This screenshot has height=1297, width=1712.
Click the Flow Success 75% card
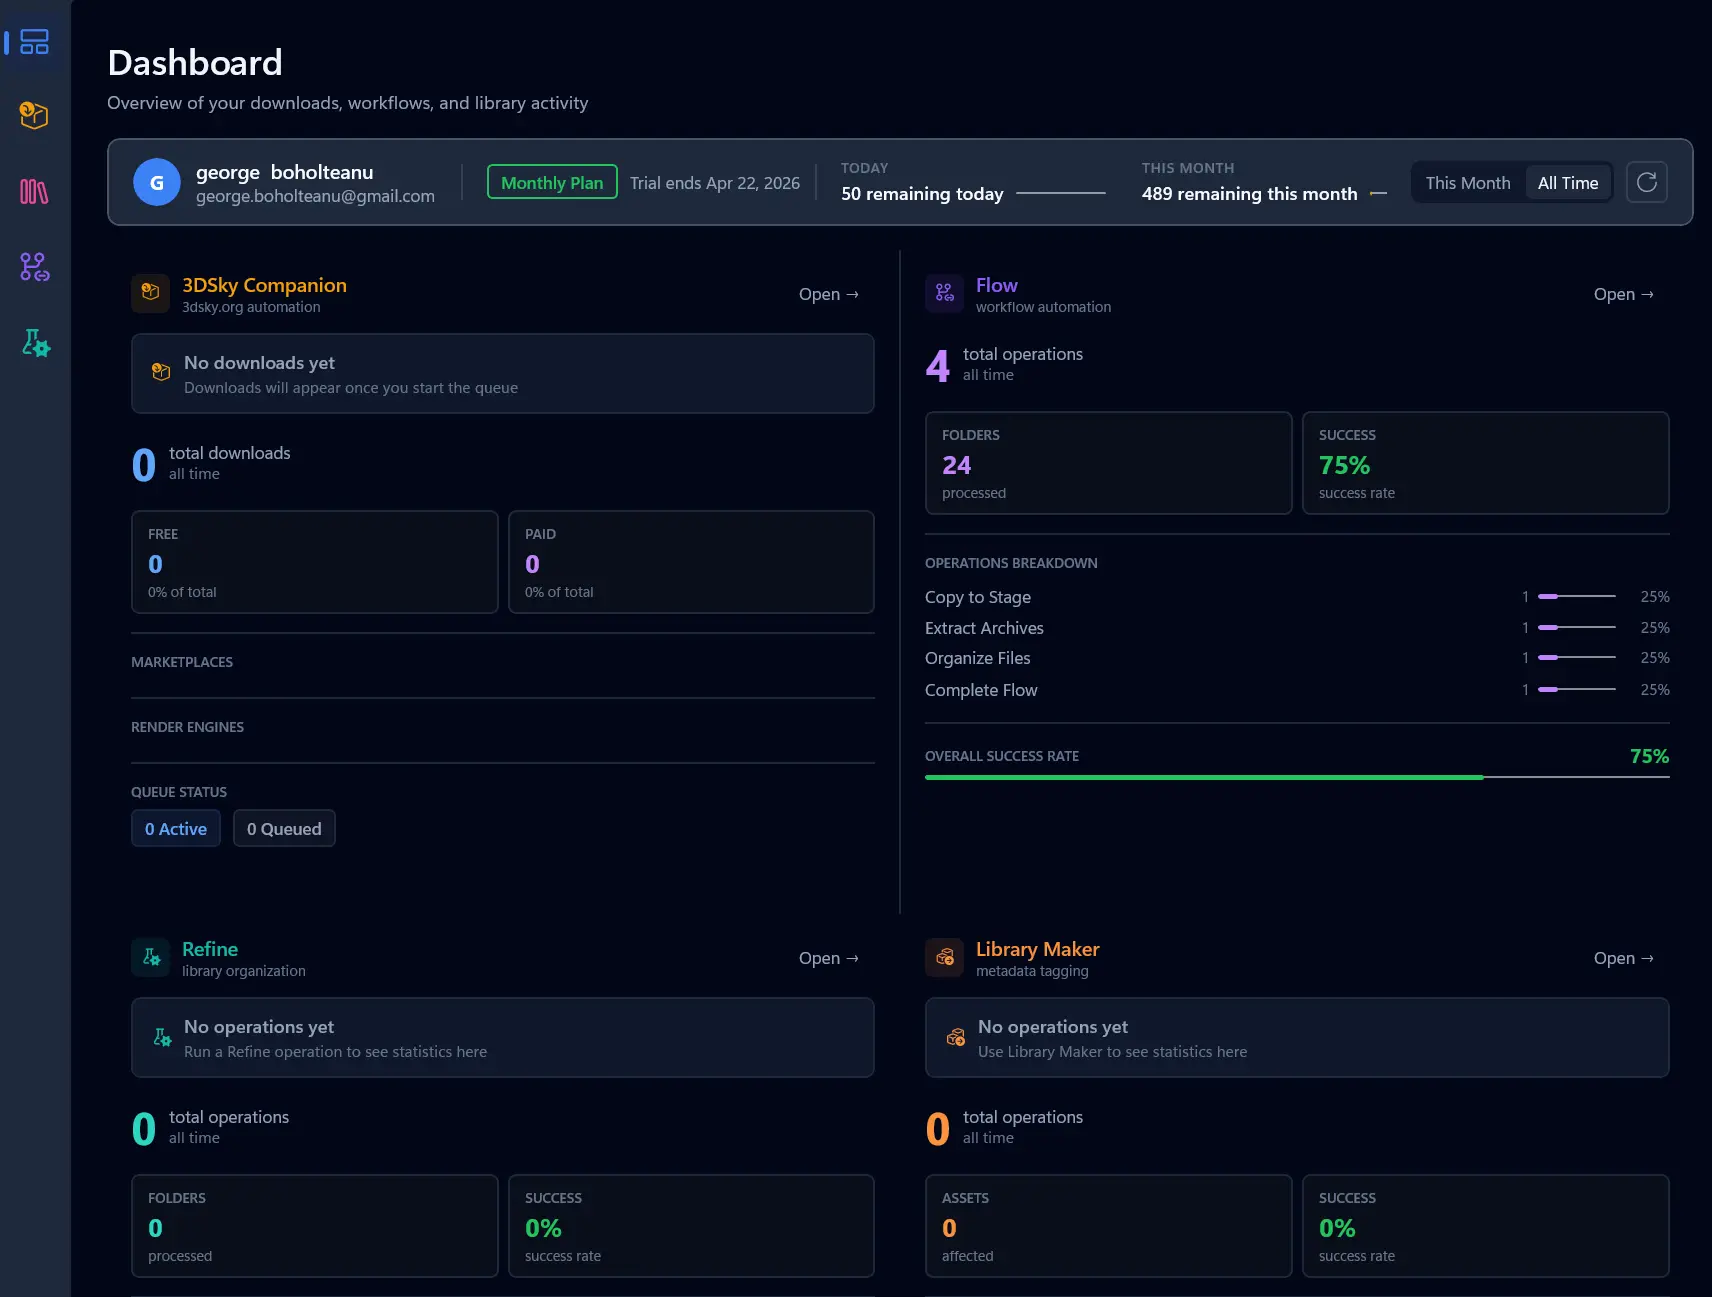[x=1485, y=463]
